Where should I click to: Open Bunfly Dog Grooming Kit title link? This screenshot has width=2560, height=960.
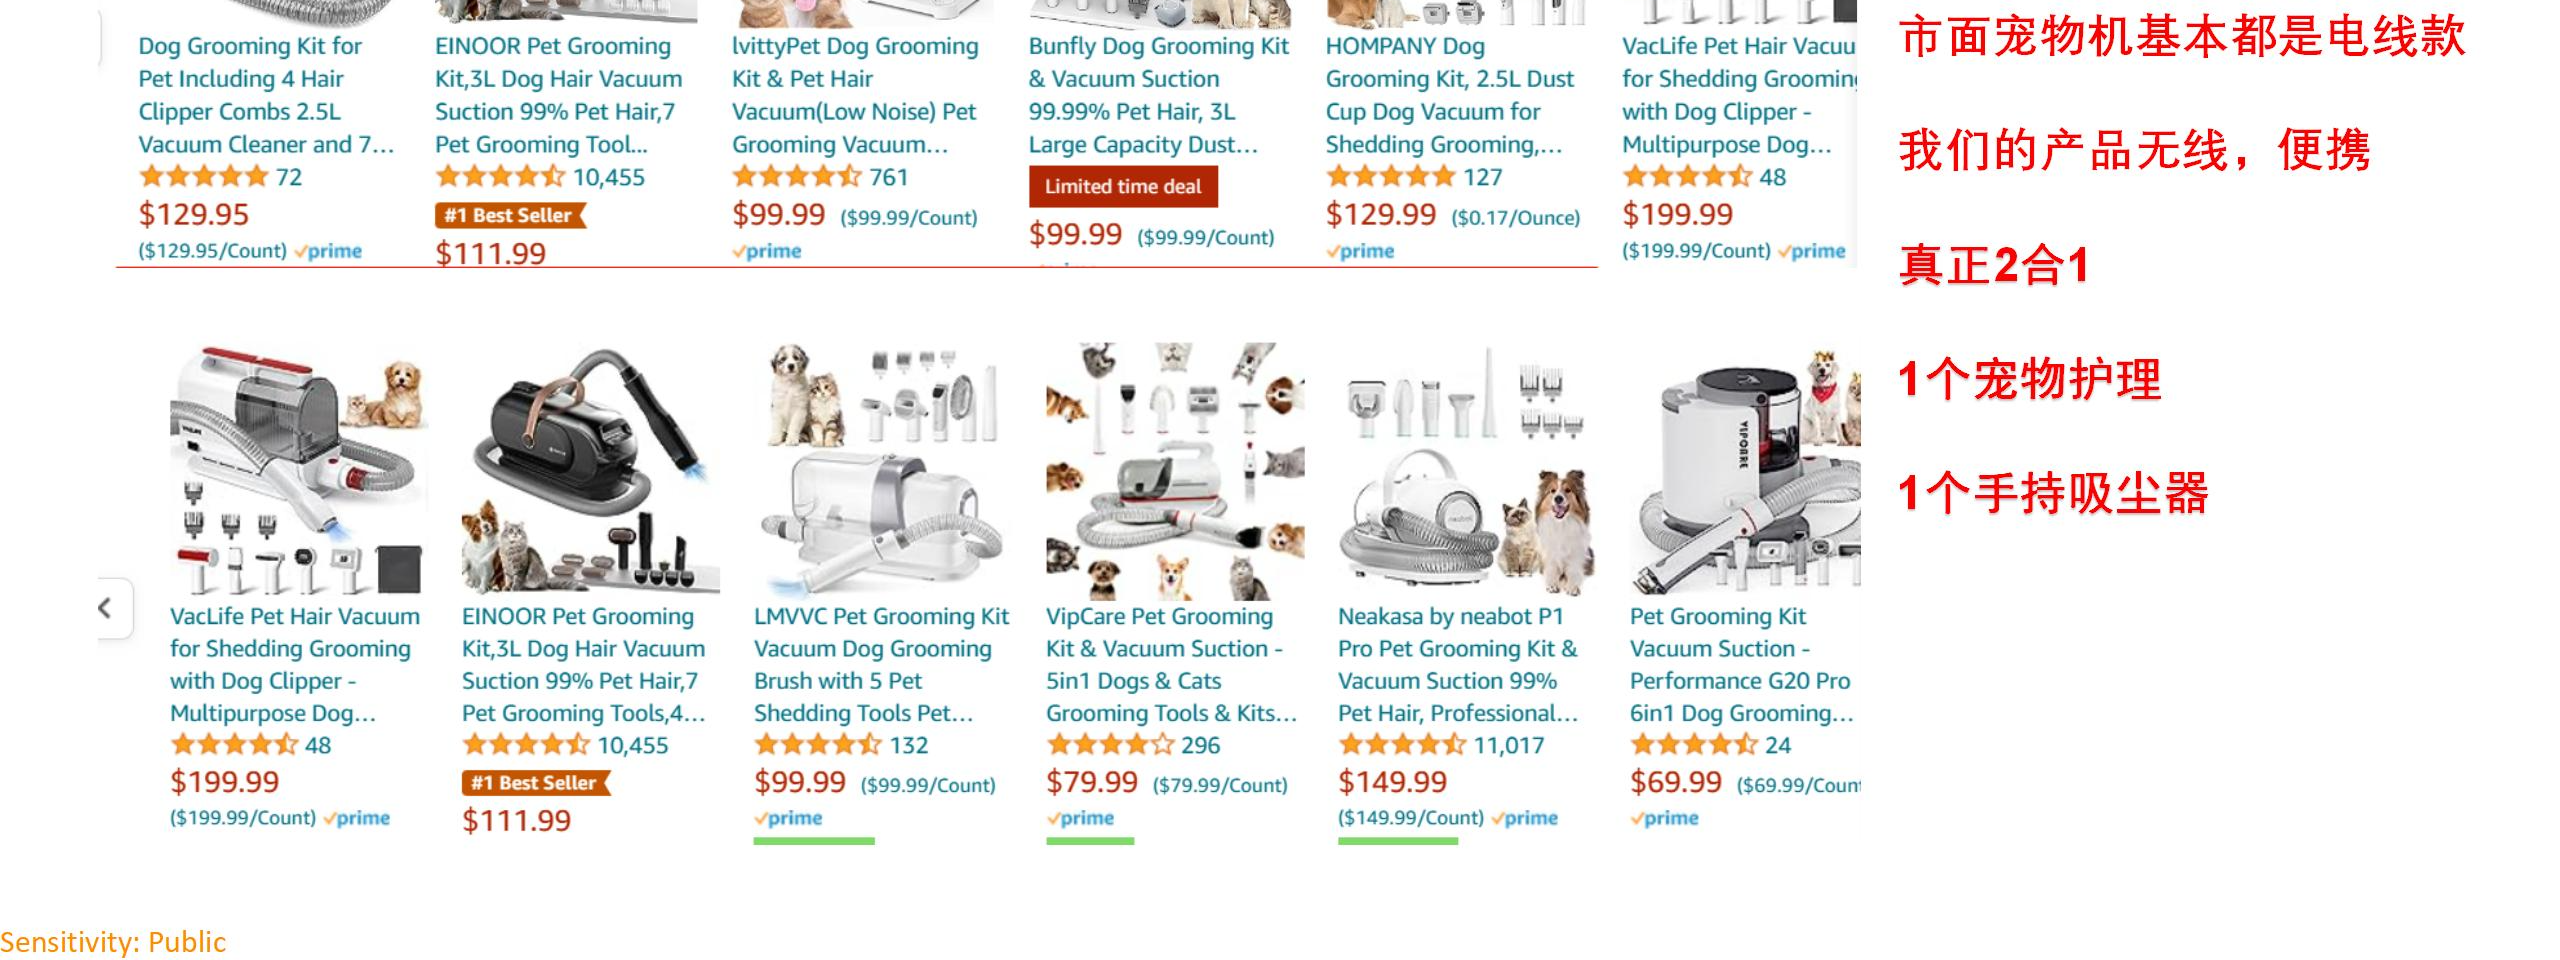click(1158, 95)
